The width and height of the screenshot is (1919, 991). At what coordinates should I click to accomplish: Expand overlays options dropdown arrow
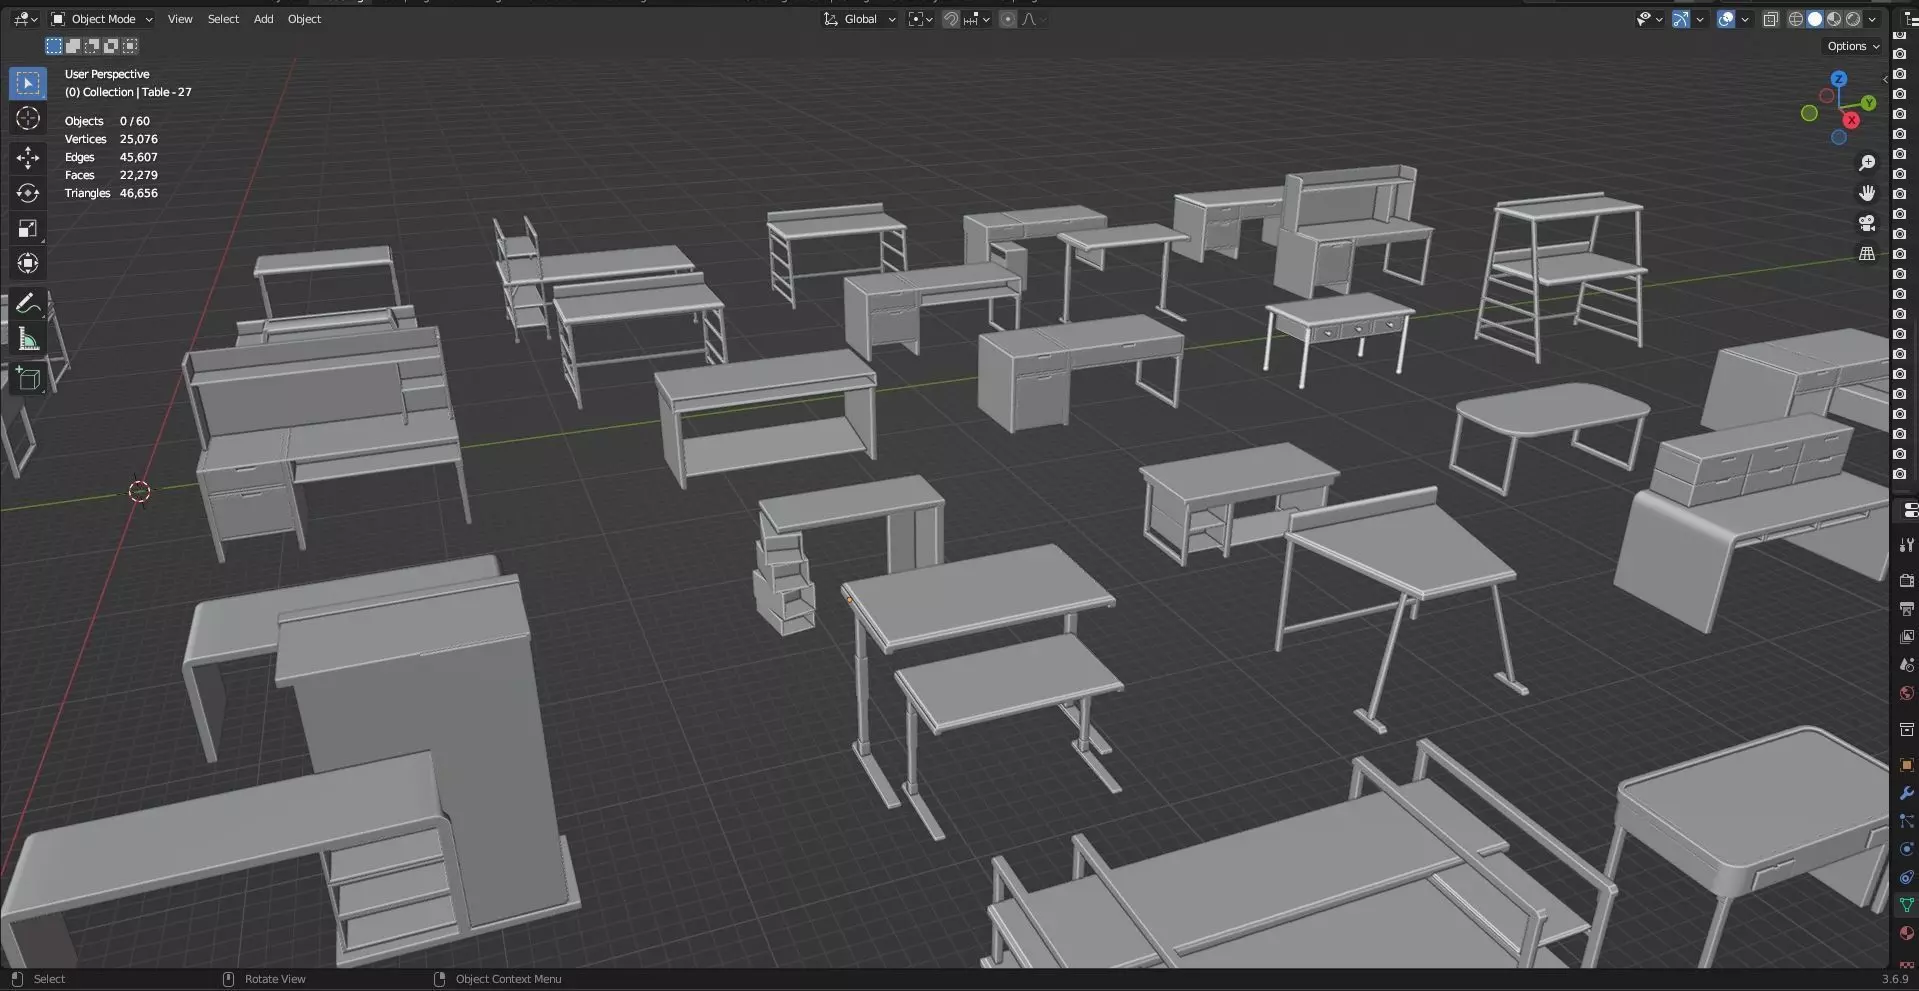(1745, 19)
